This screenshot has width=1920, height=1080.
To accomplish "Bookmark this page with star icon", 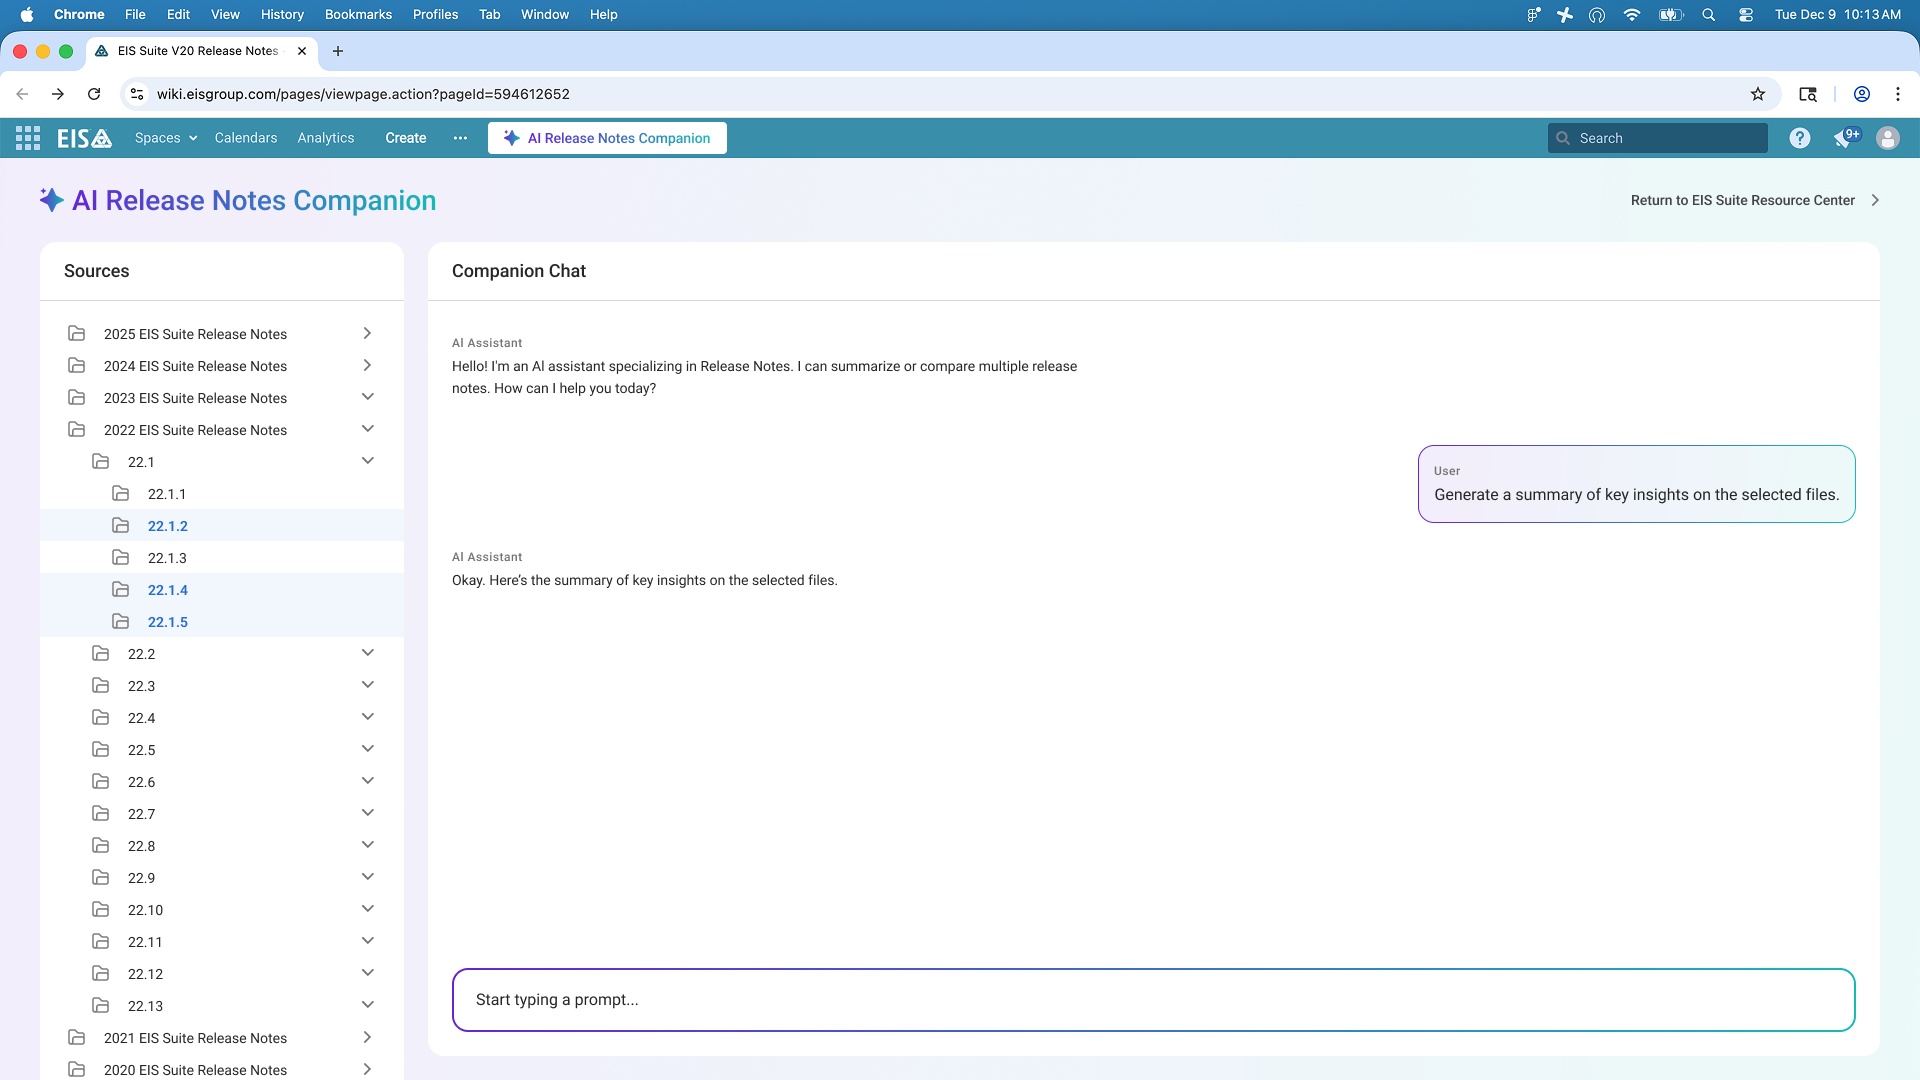I will [1757, 94].
